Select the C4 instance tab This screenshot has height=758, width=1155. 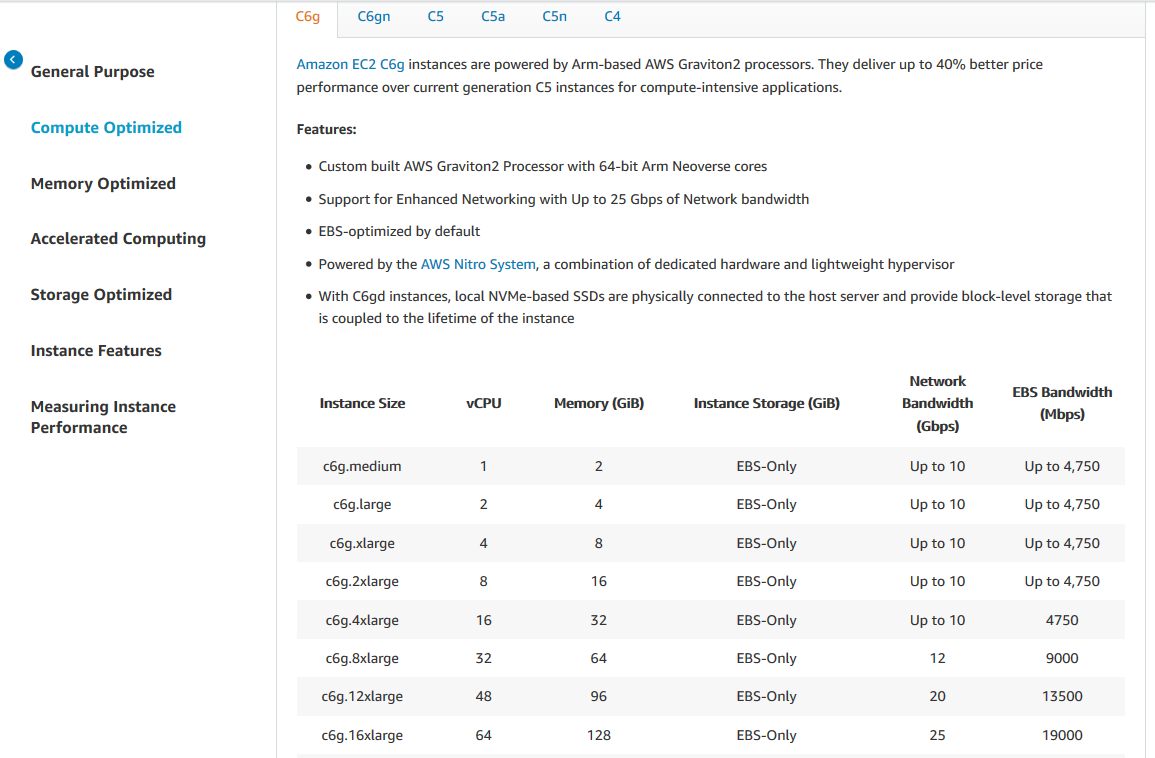coord(613,17)
